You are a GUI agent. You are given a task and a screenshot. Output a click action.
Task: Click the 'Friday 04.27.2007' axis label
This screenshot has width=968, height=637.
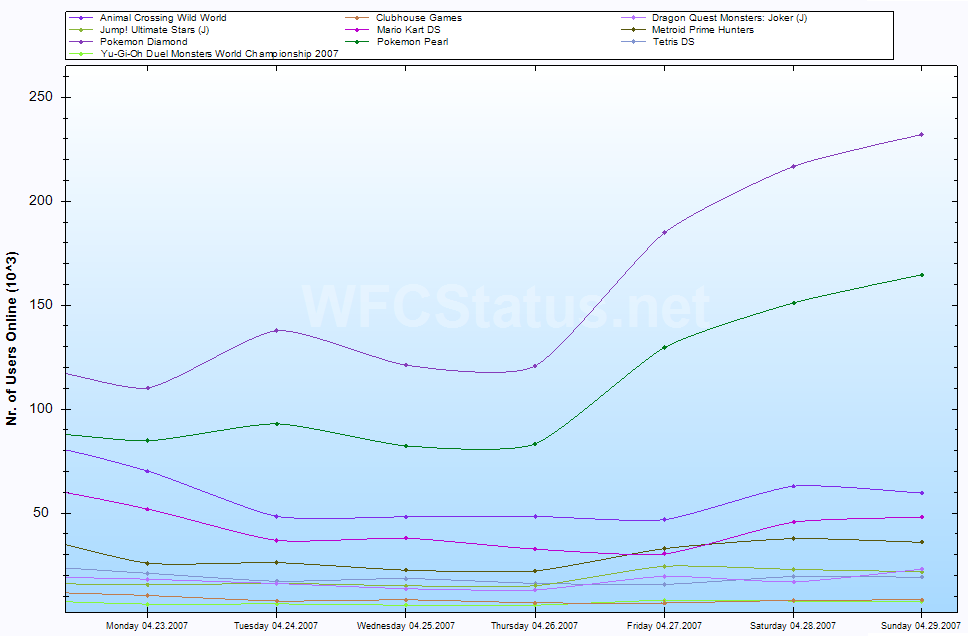tap(664, 625)
